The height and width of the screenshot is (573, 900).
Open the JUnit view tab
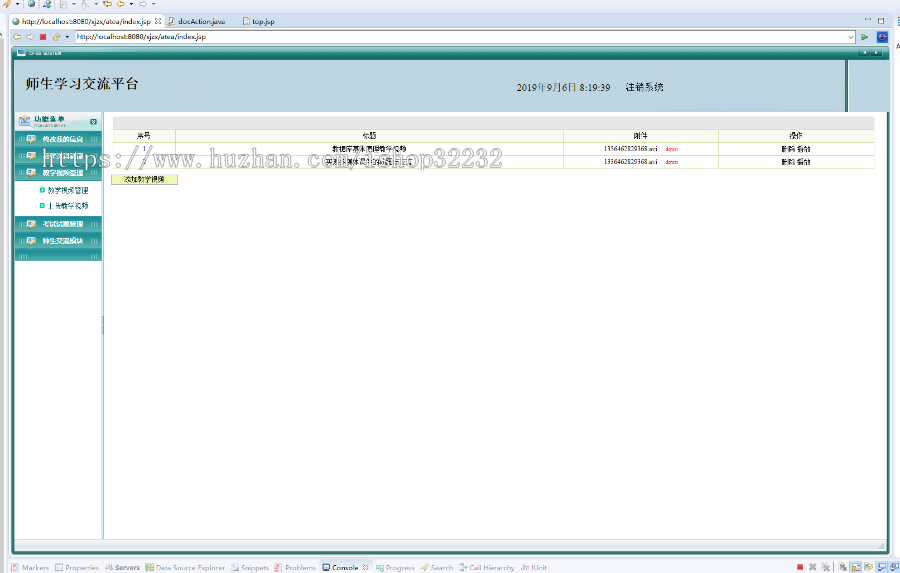click(534, 567)
